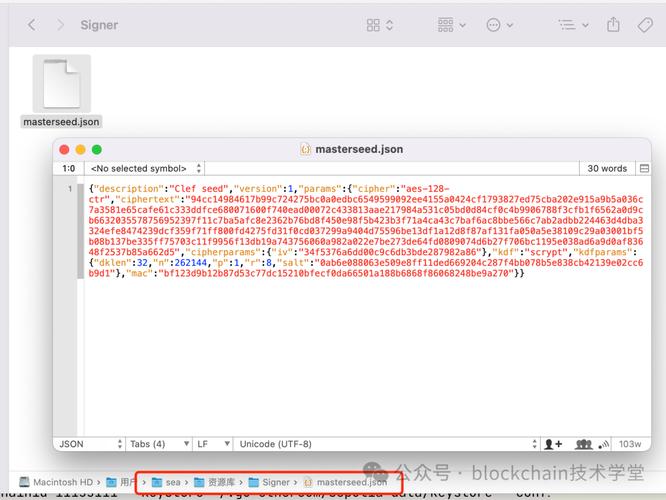Change the Tabs (4) indentation setting
This screenshot has height=500, width=666.
[x=159, y=444]
